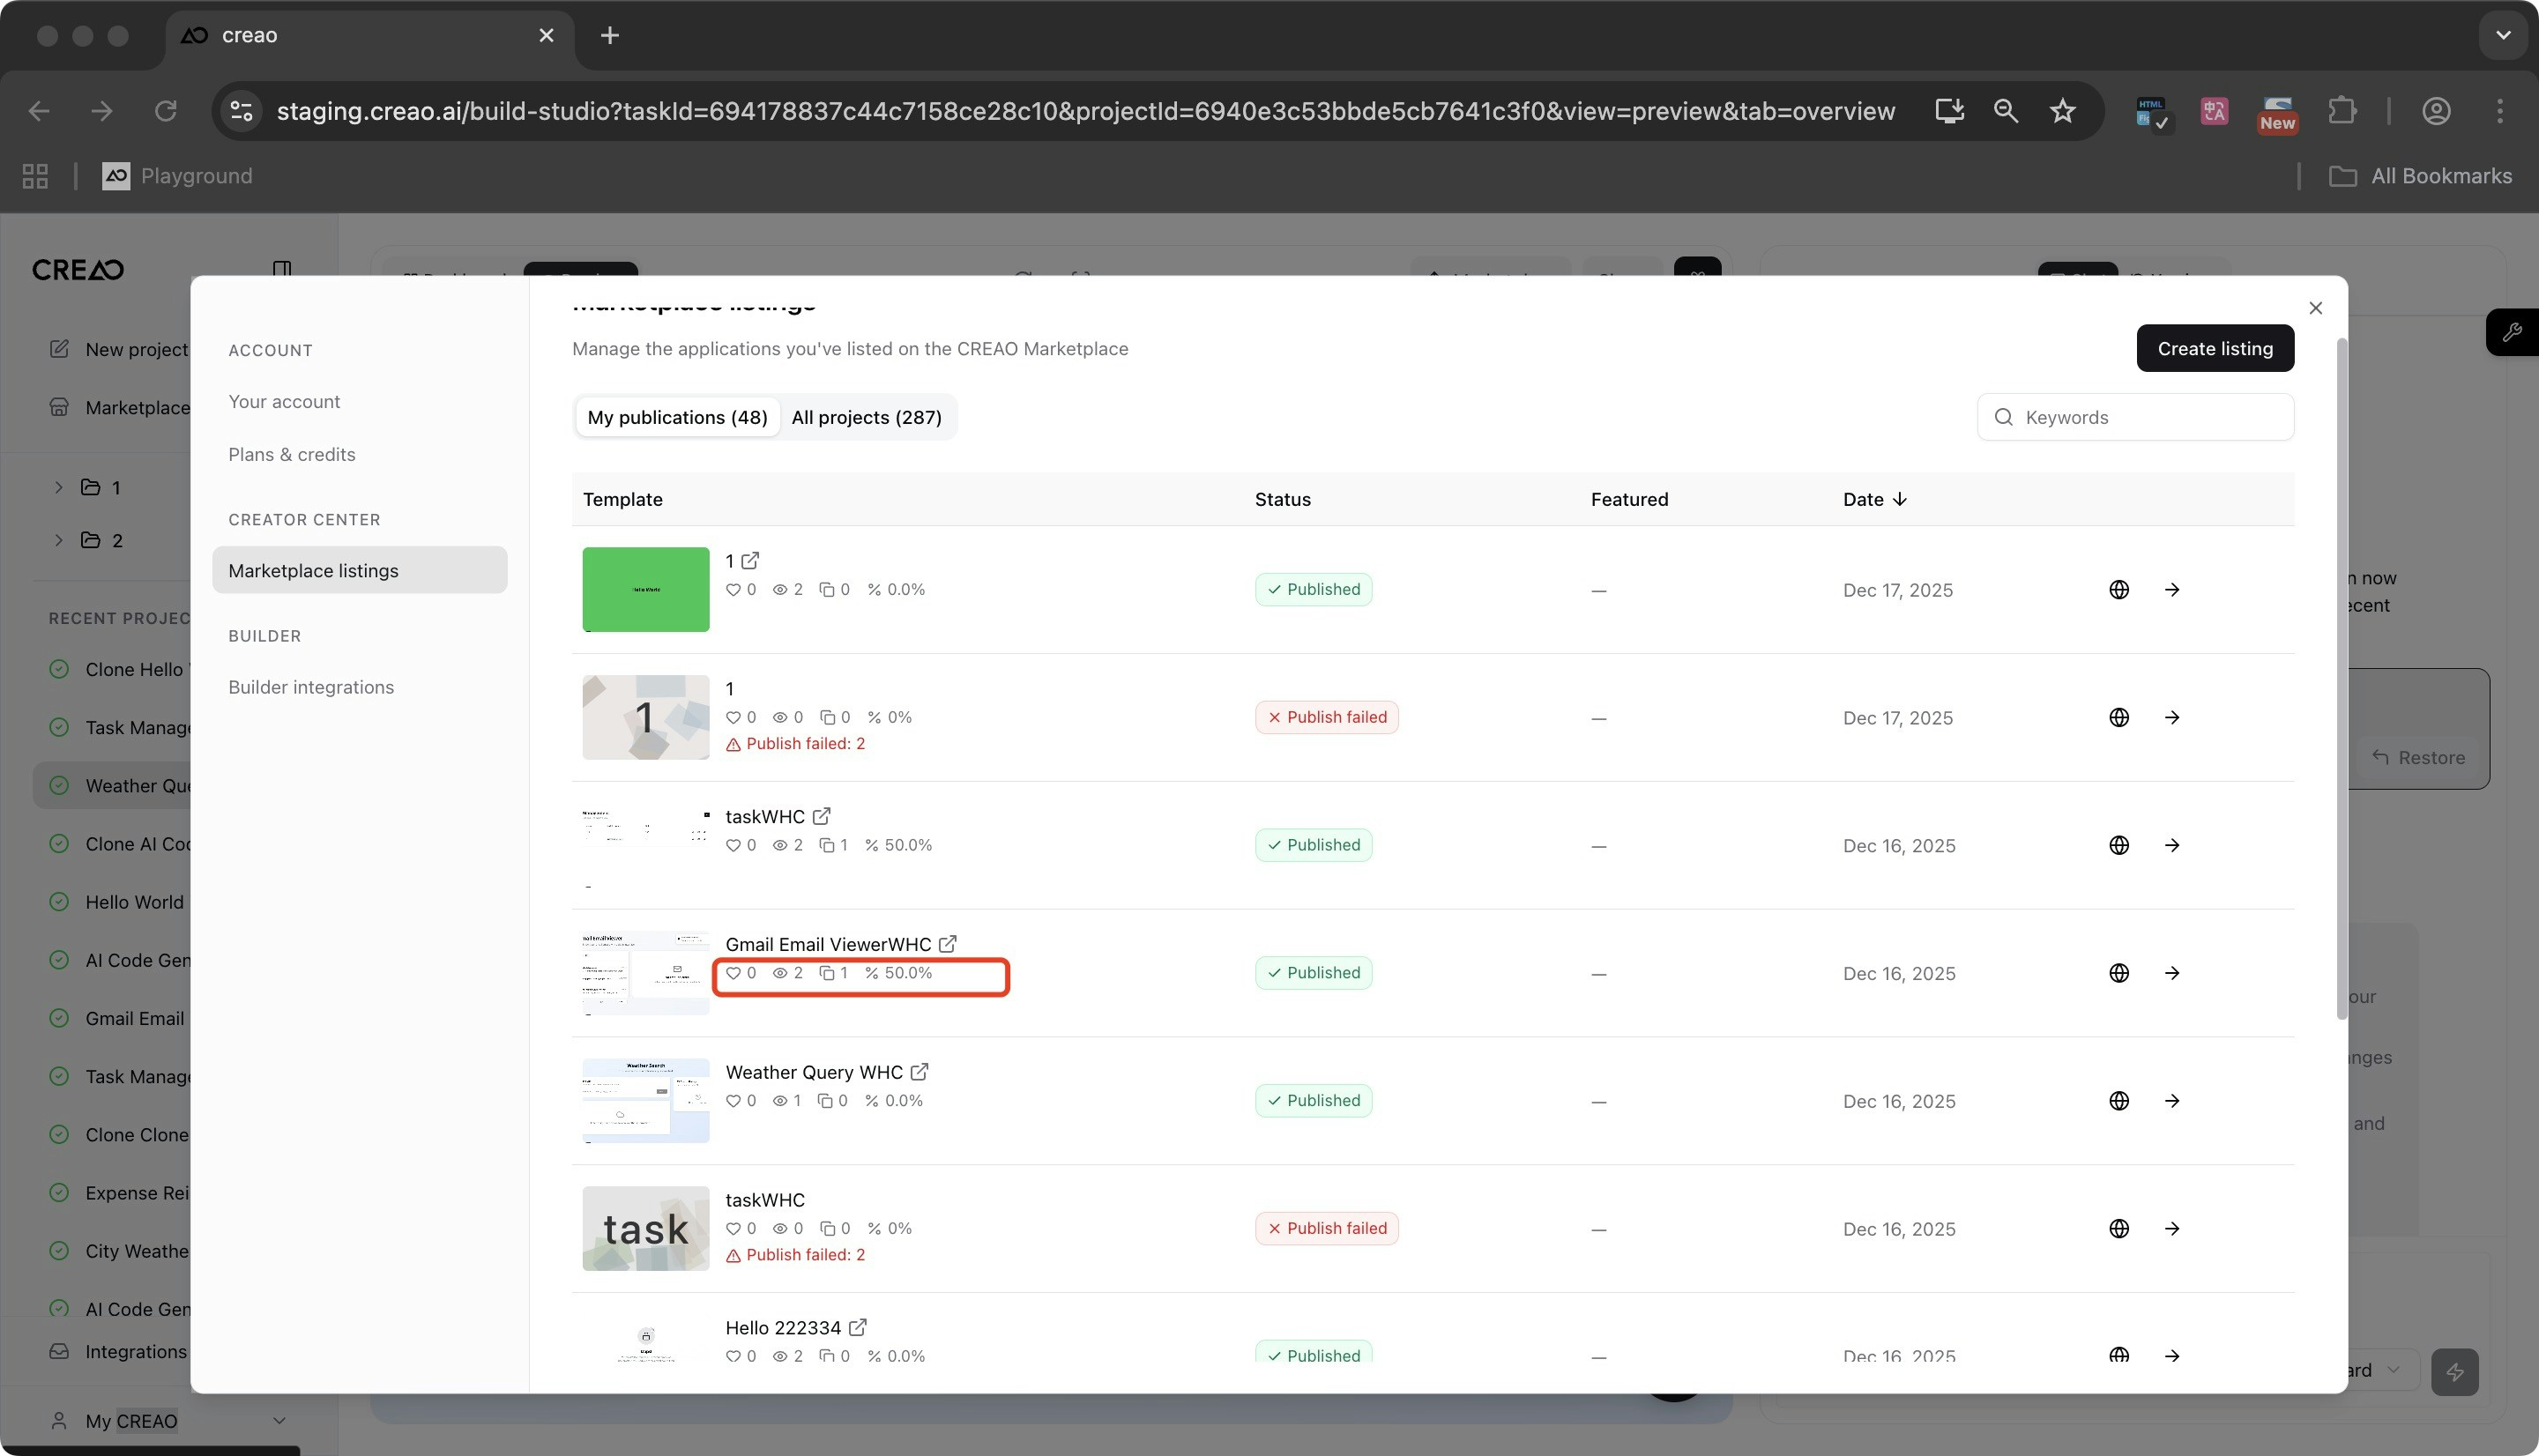Open external link icon beside taskWHC listing
The height and width of the screenshot is (1456, 2539).
coord(821,816)
